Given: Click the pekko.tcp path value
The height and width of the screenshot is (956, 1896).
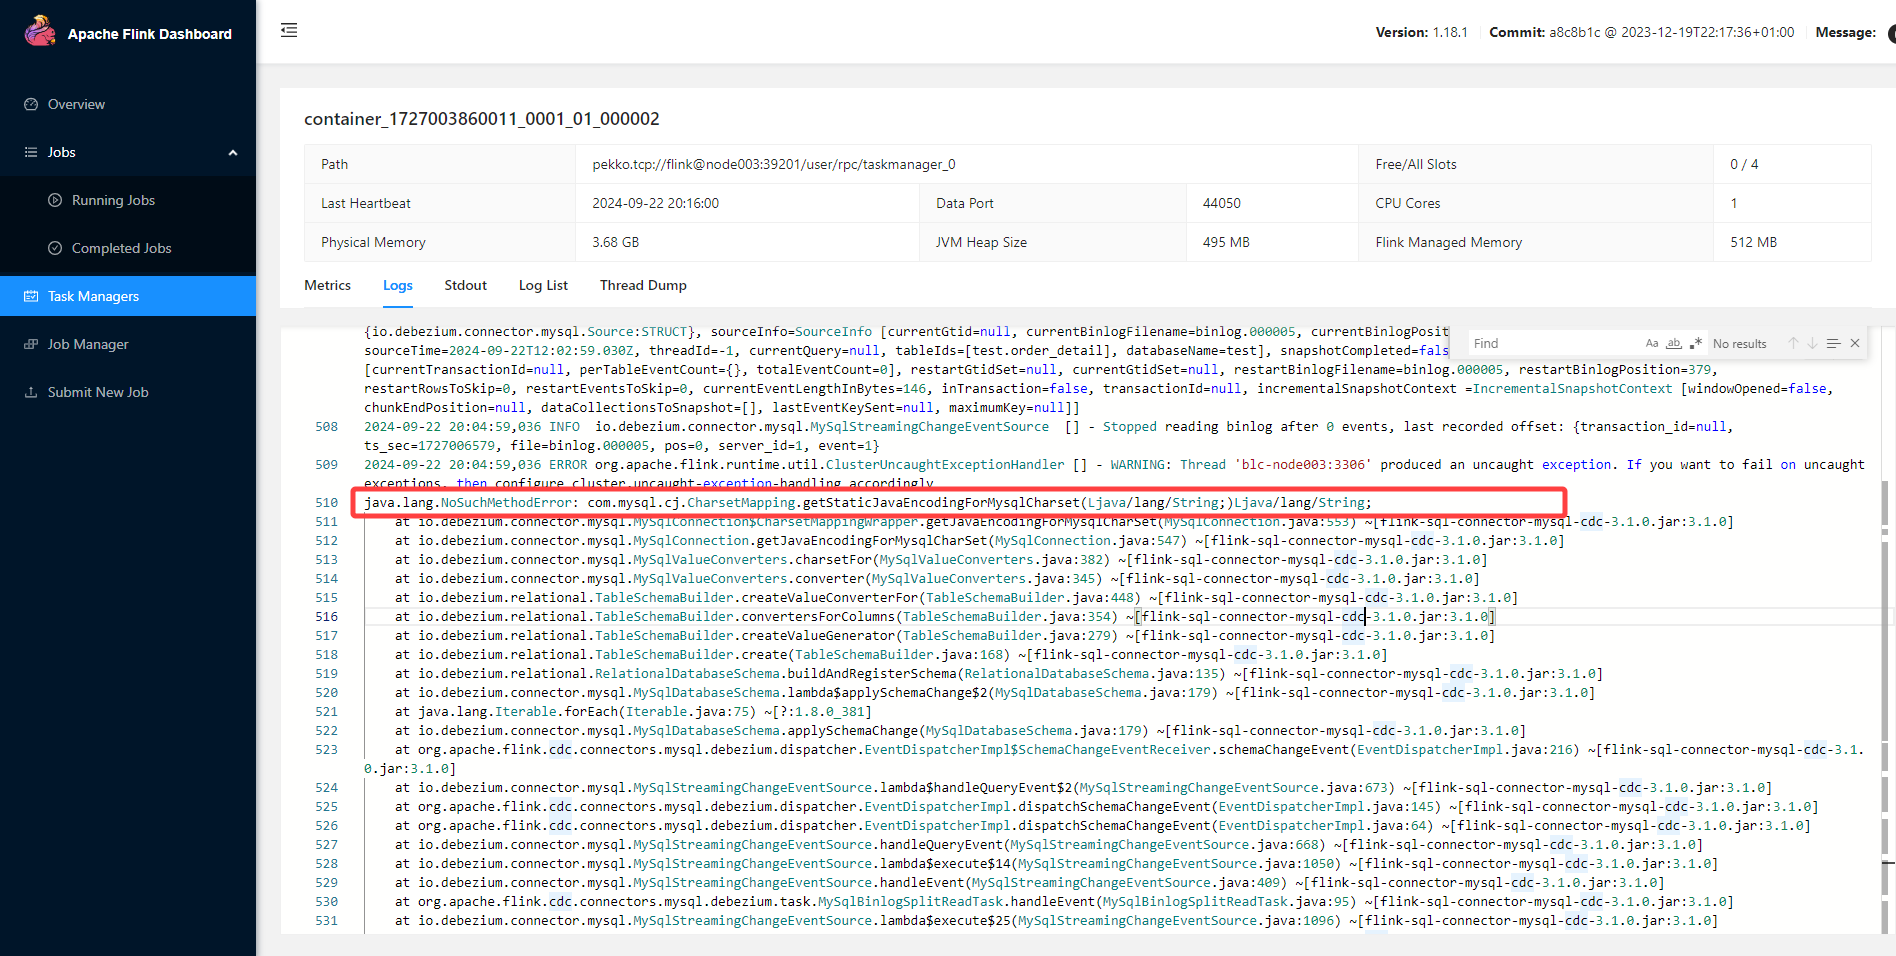Looking at the screenshot, I should tap(773, 164).
